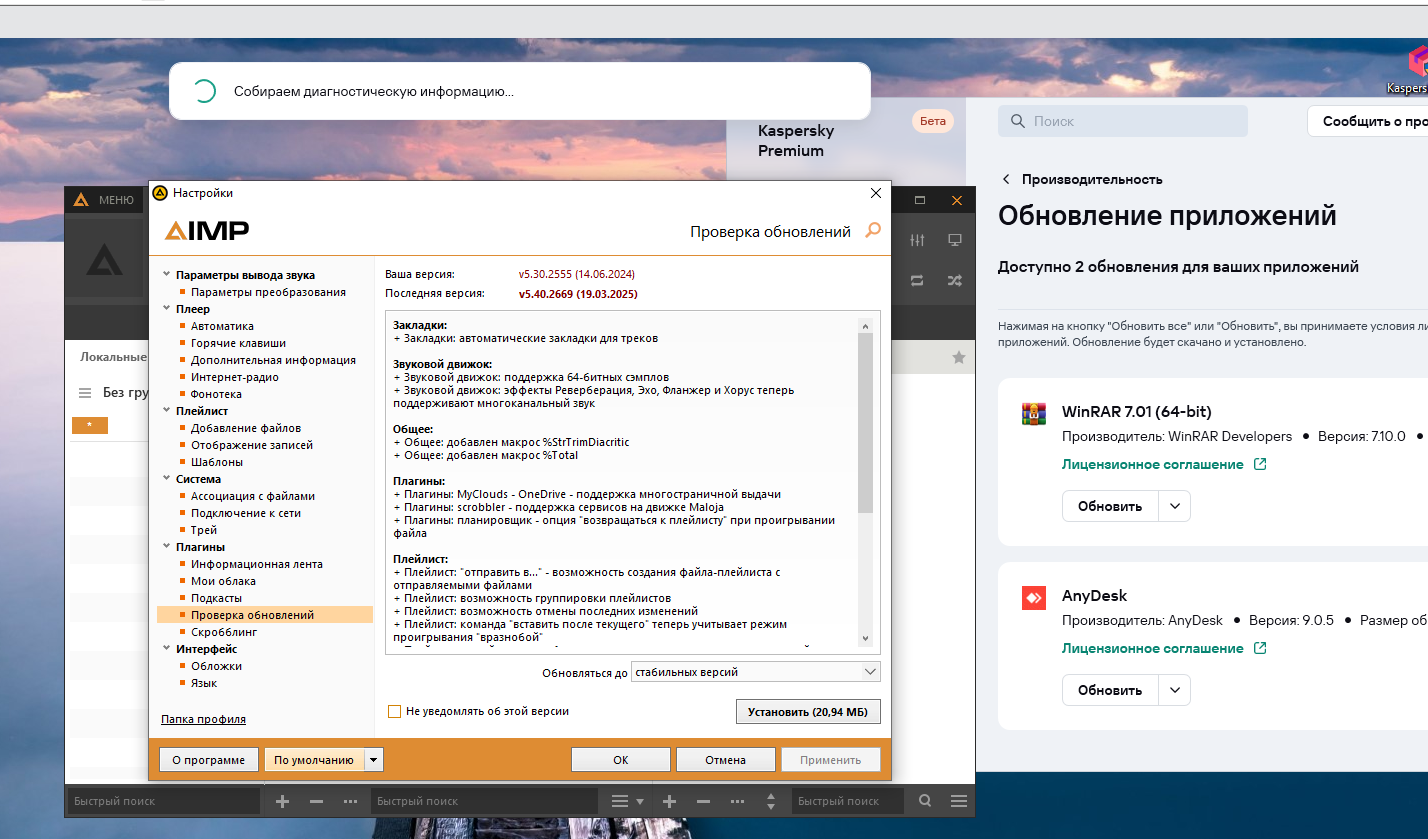Click the AIMP triangle logo in the player
The height and width of the screenshot is (839, 1428).
coord(104,260)
